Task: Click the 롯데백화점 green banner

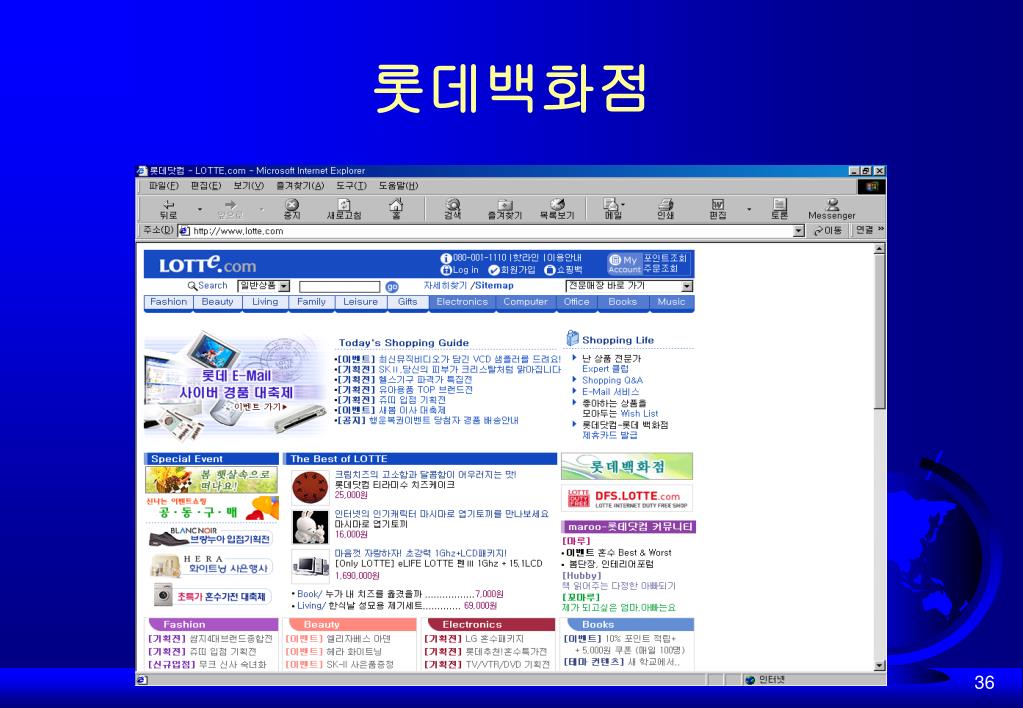Action: click(x=626, y=467)
